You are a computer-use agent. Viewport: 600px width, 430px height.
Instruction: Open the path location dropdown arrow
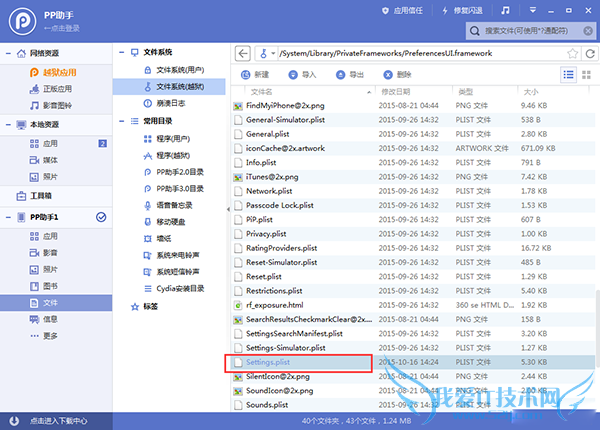coord(273,53)
